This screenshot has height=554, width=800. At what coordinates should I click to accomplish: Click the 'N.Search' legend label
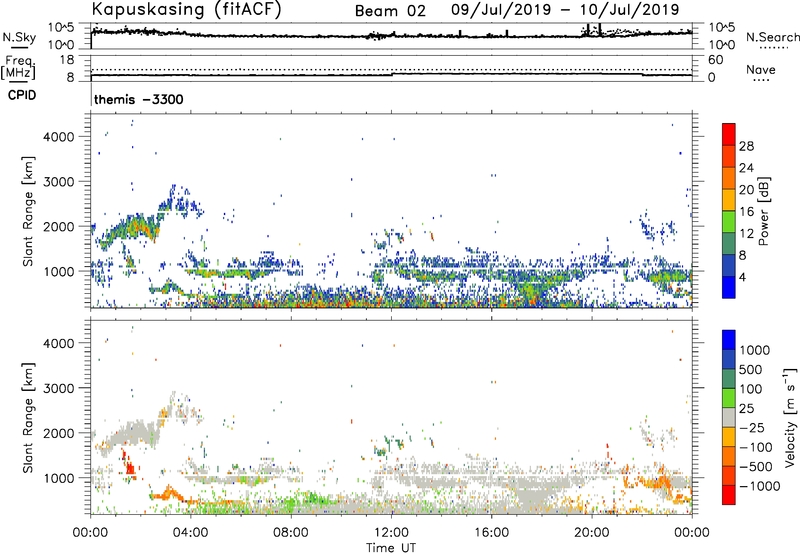click(772, 37)
